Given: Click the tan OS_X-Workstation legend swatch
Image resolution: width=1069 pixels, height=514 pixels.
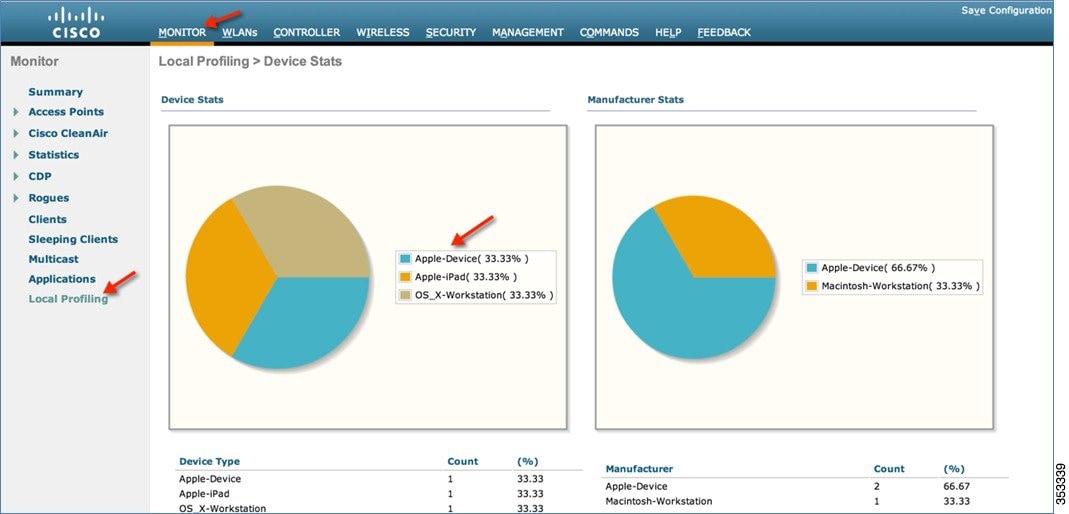Looking at the screenshot, I should click(x=405, y=295).
